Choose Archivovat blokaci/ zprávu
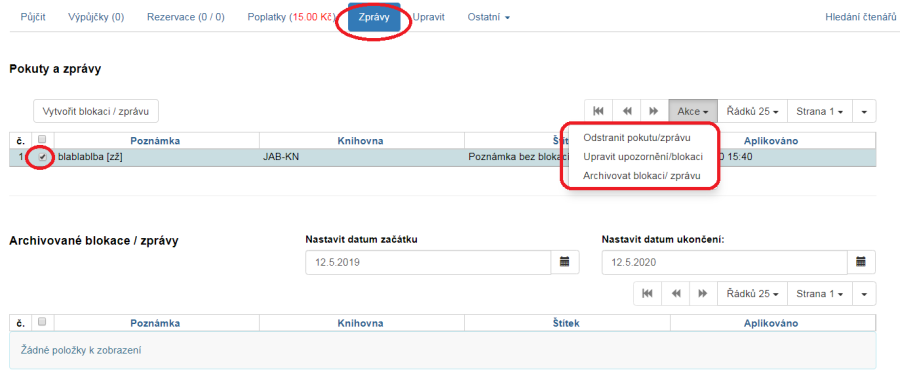 click(641, 176)
